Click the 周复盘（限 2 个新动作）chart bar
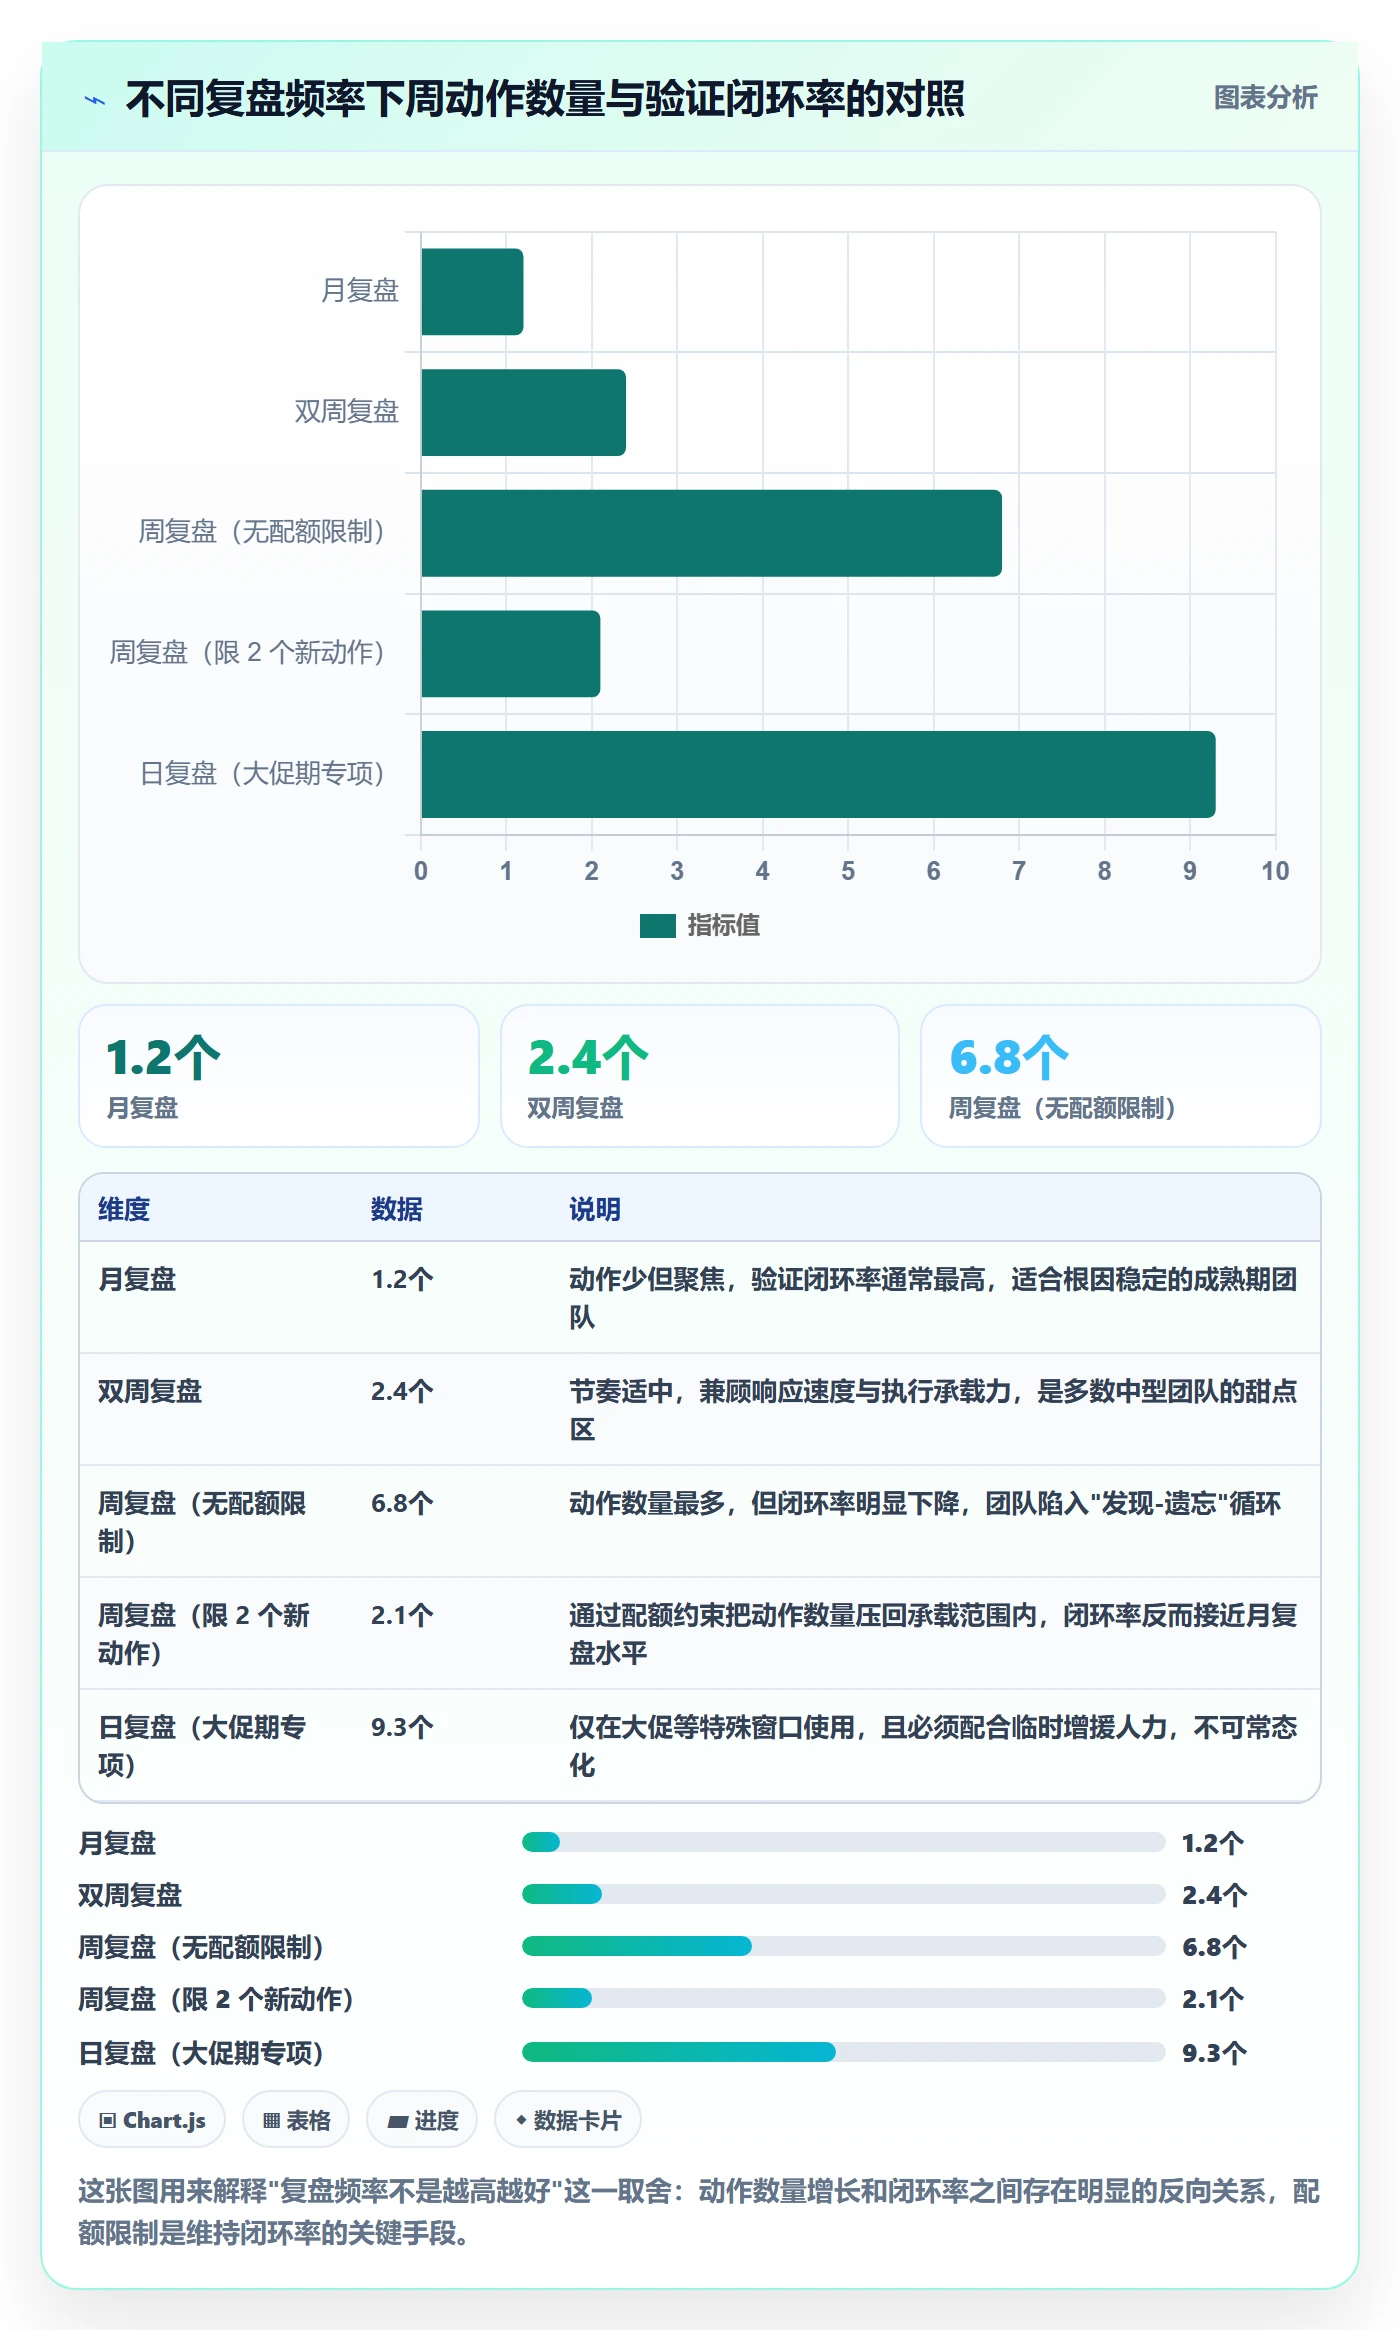1400x2330 pixels. point(510,654)
